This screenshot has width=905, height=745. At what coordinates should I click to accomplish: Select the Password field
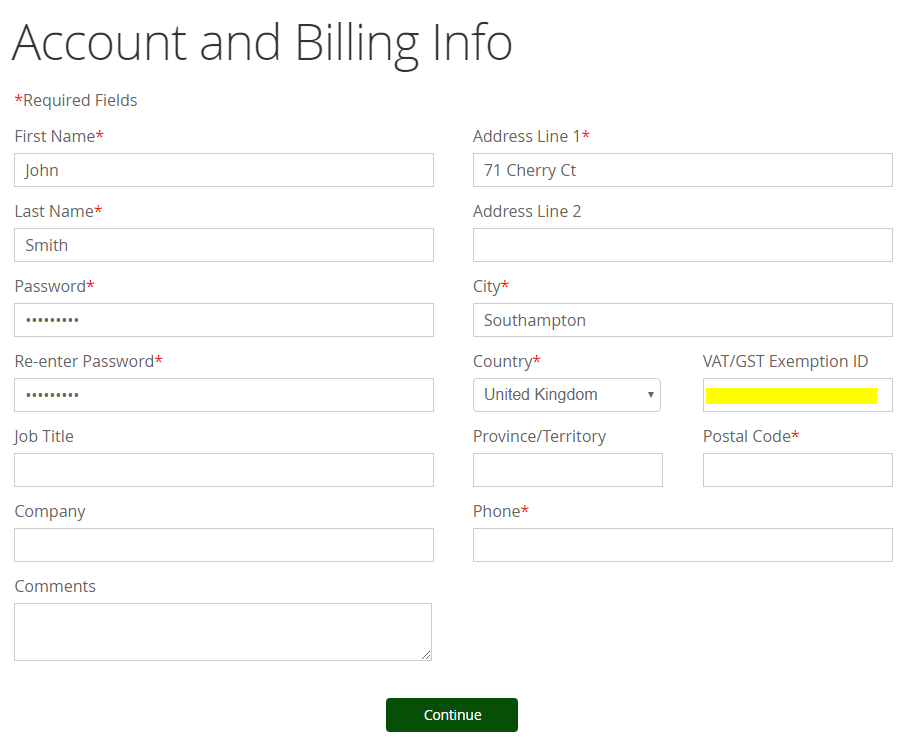tap(223, 320)
